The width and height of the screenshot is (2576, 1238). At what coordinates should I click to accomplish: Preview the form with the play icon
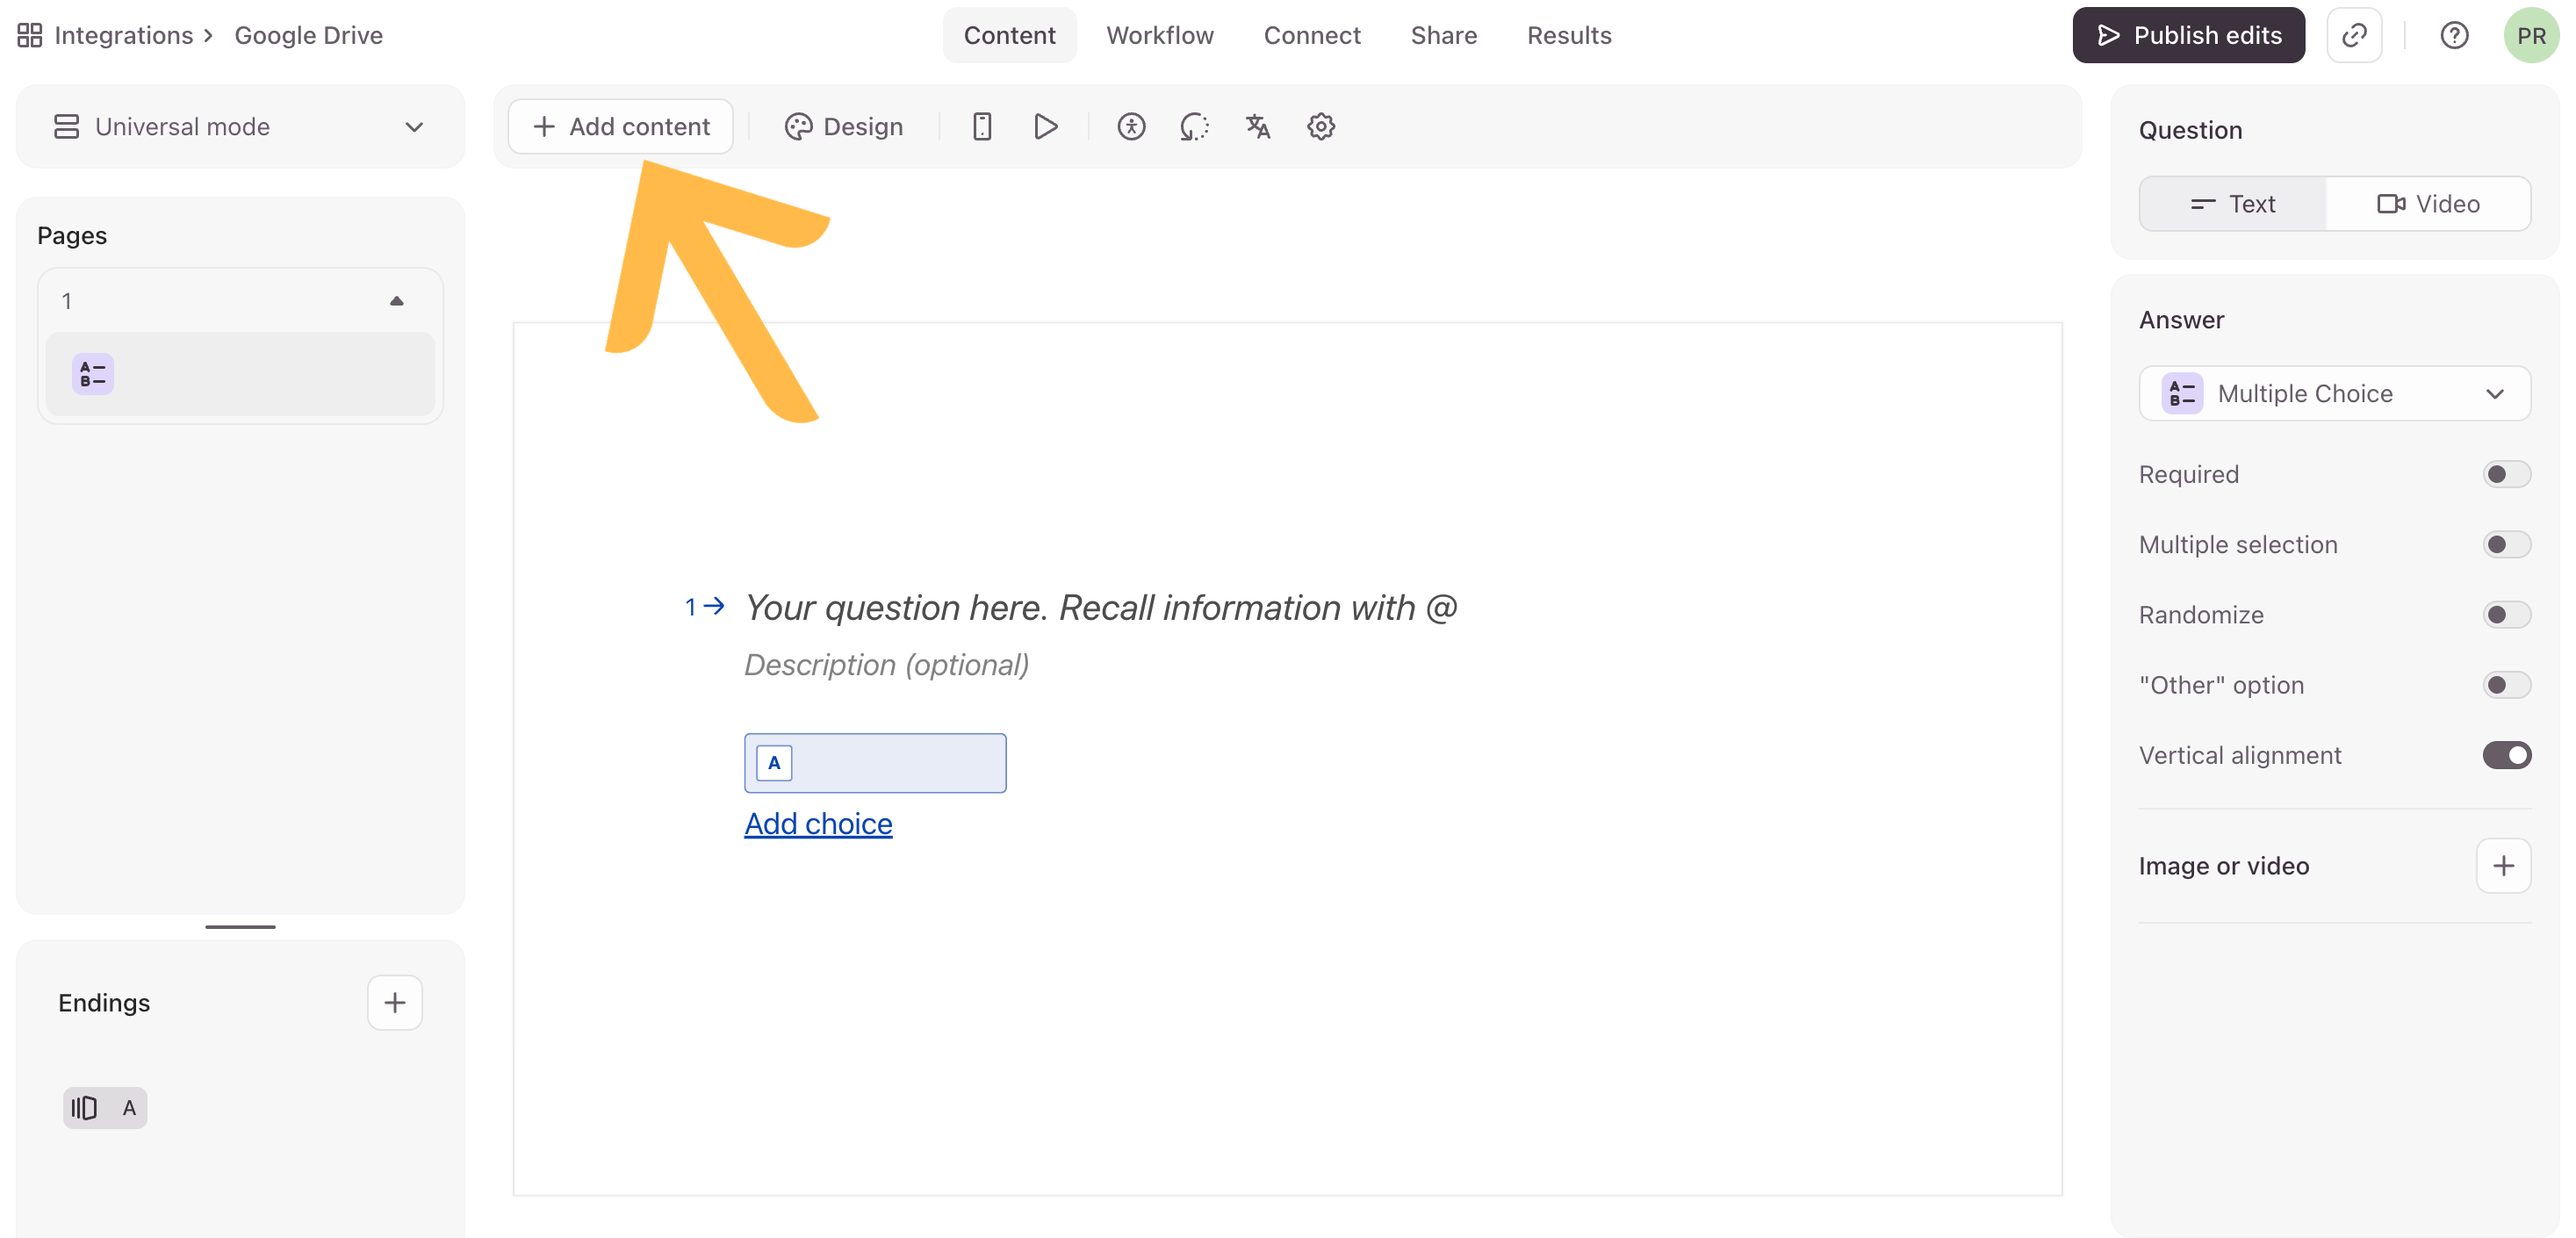[1046, 126]
